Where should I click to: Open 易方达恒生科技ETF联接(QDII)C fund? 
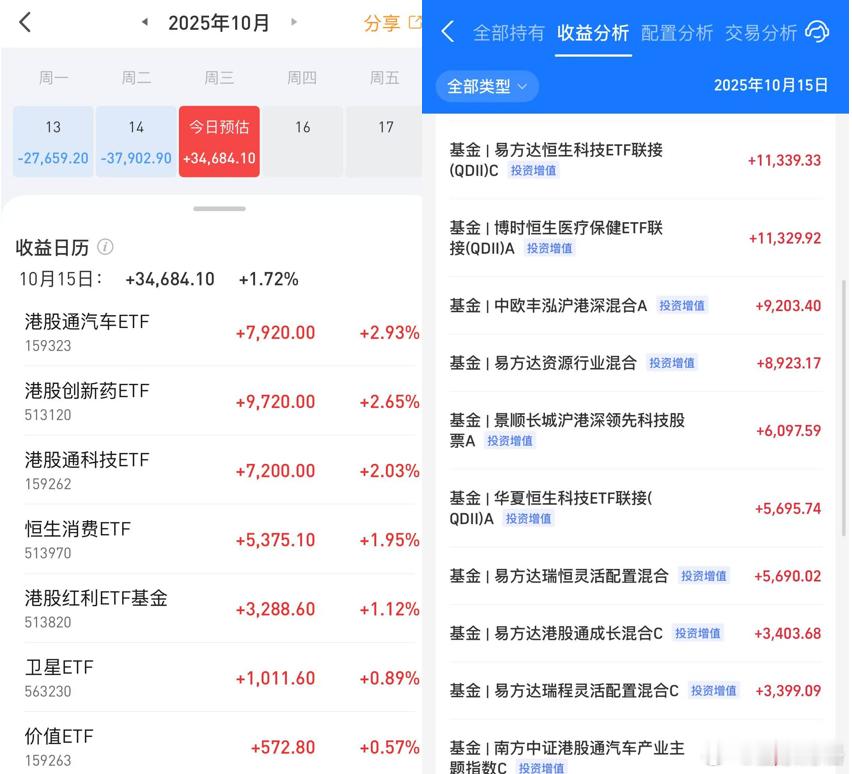click(x=635, y=160)
